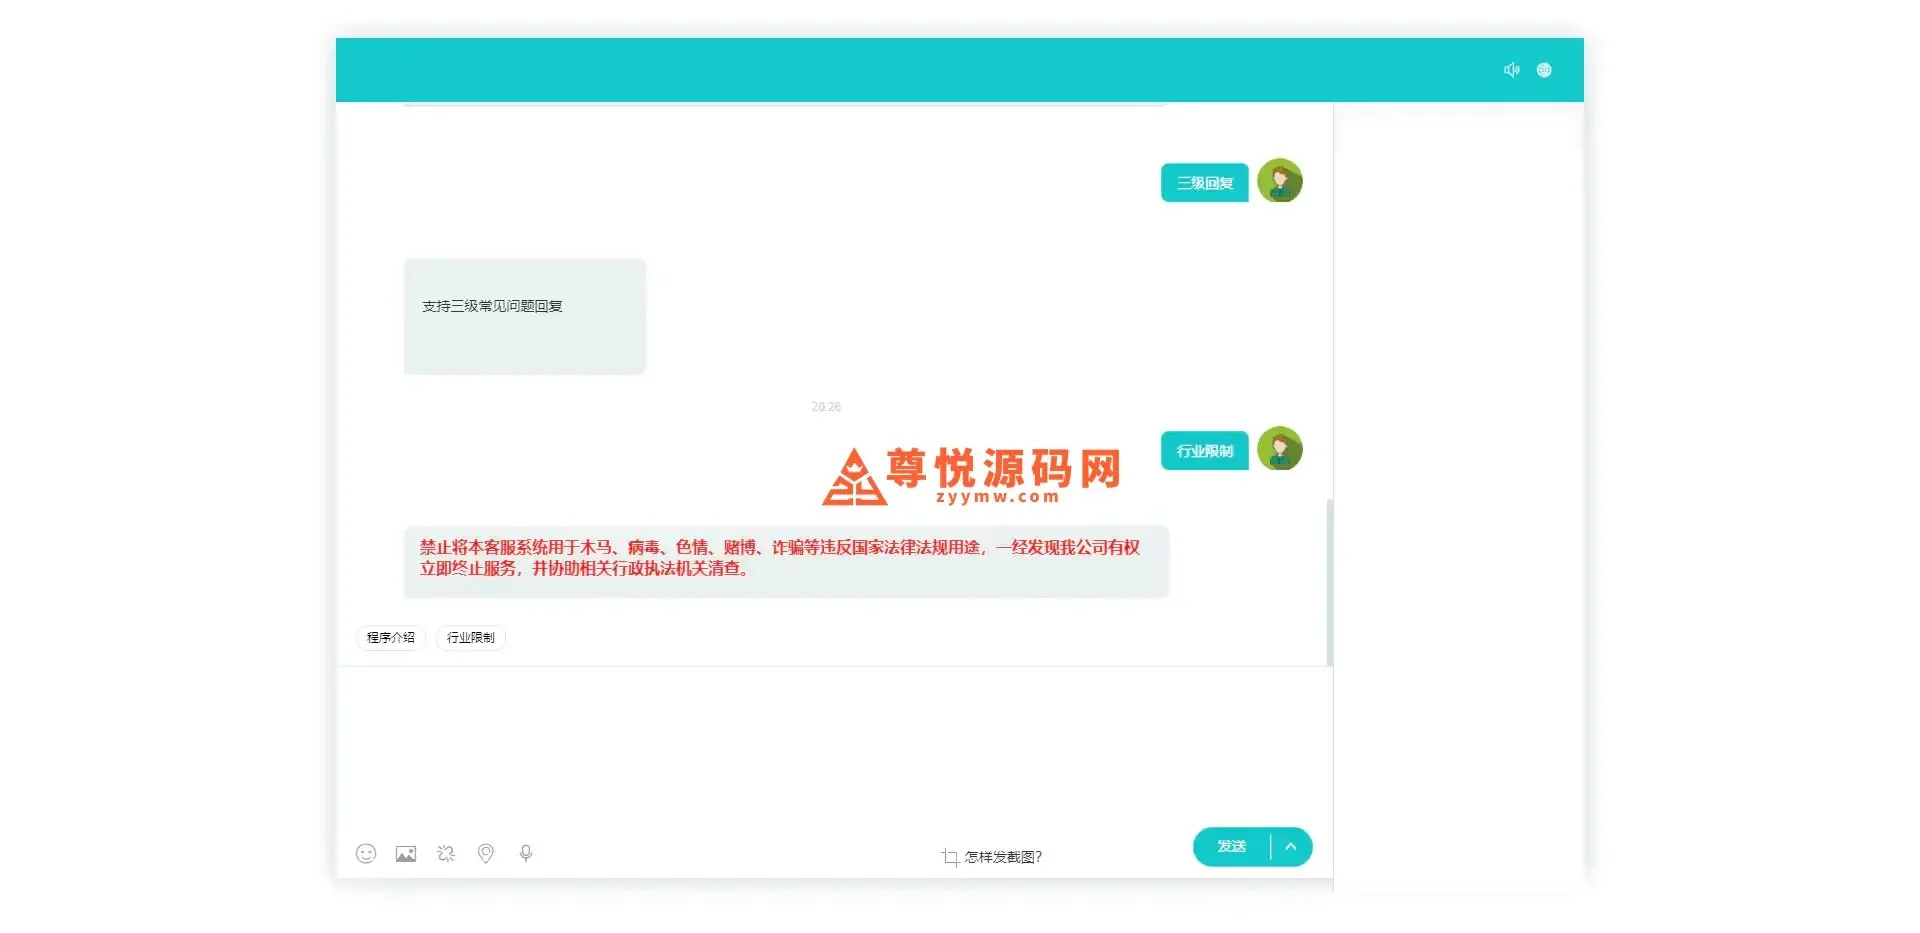Click the screenshot crop icon
This screenshot has height=933, width=1920.
point(950,857)
